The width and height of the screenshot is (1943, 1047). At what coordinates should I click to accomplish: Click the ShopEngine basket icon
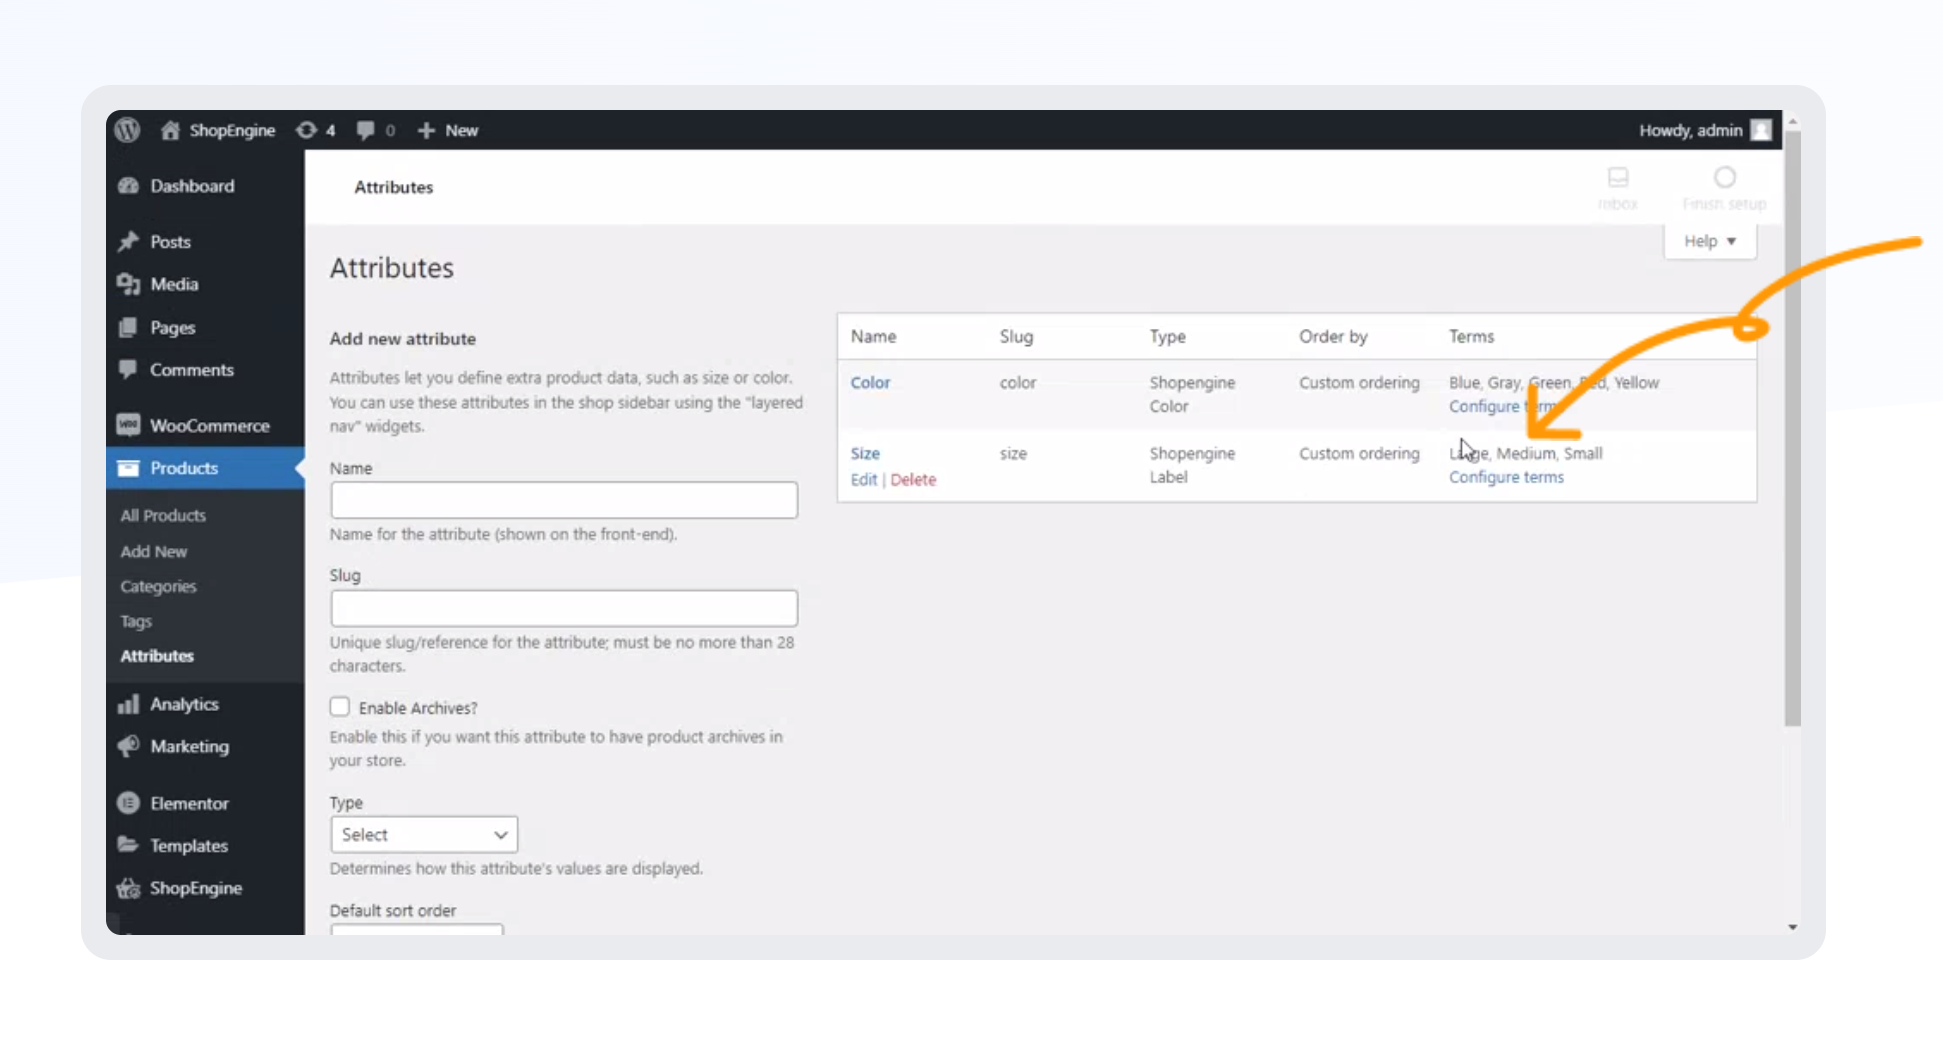point(128,888)
